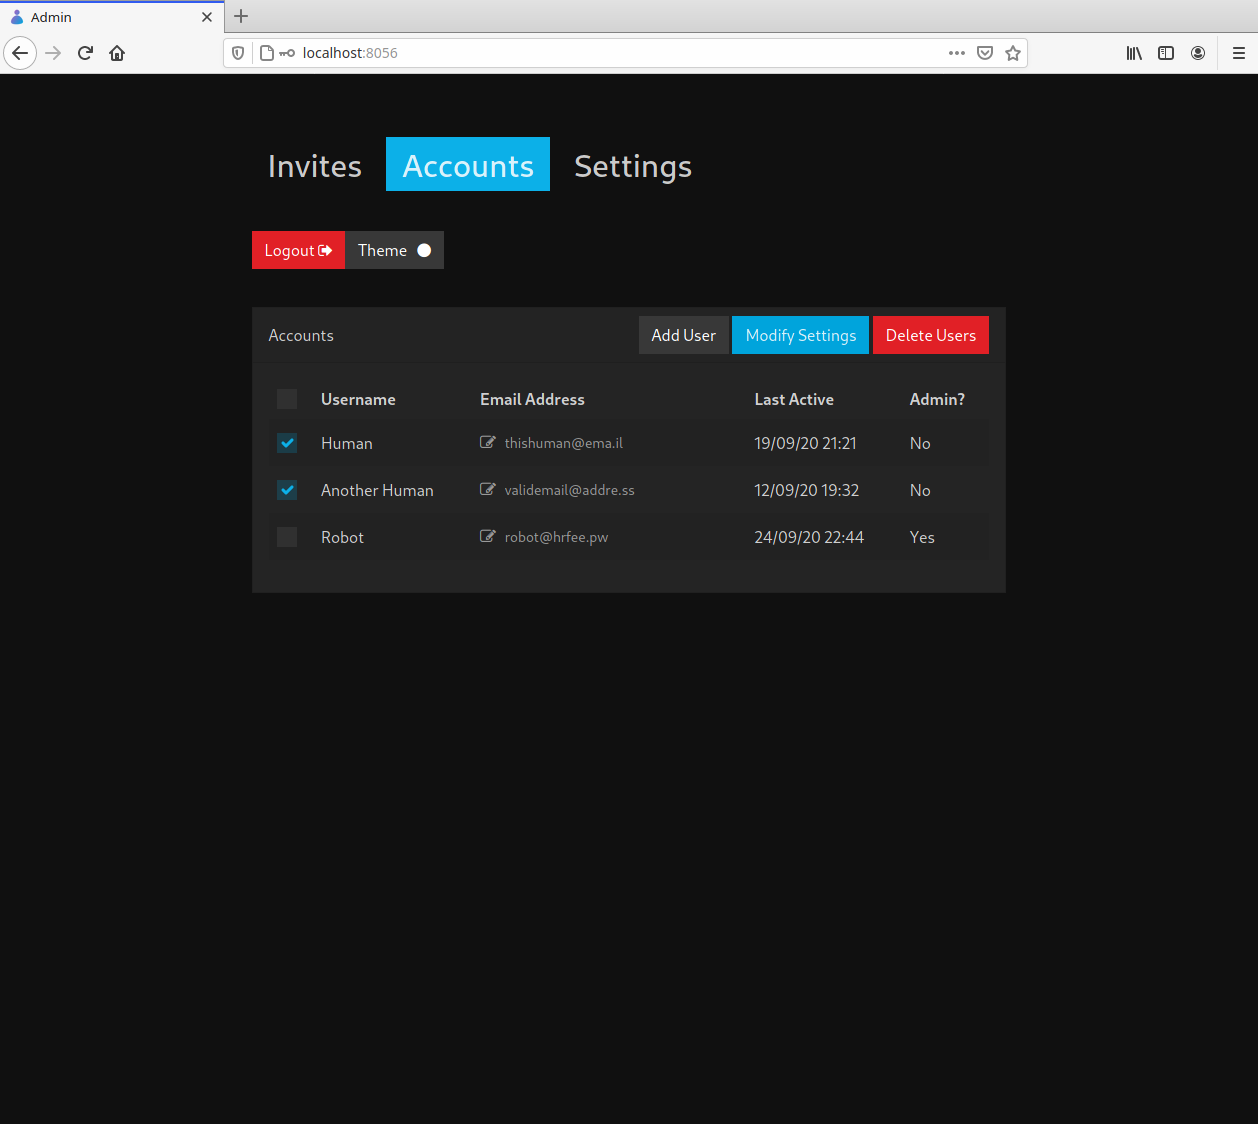The image size is (1258, 1124).
Task: Toggle the Theme switch
Action: pos(394,250)
